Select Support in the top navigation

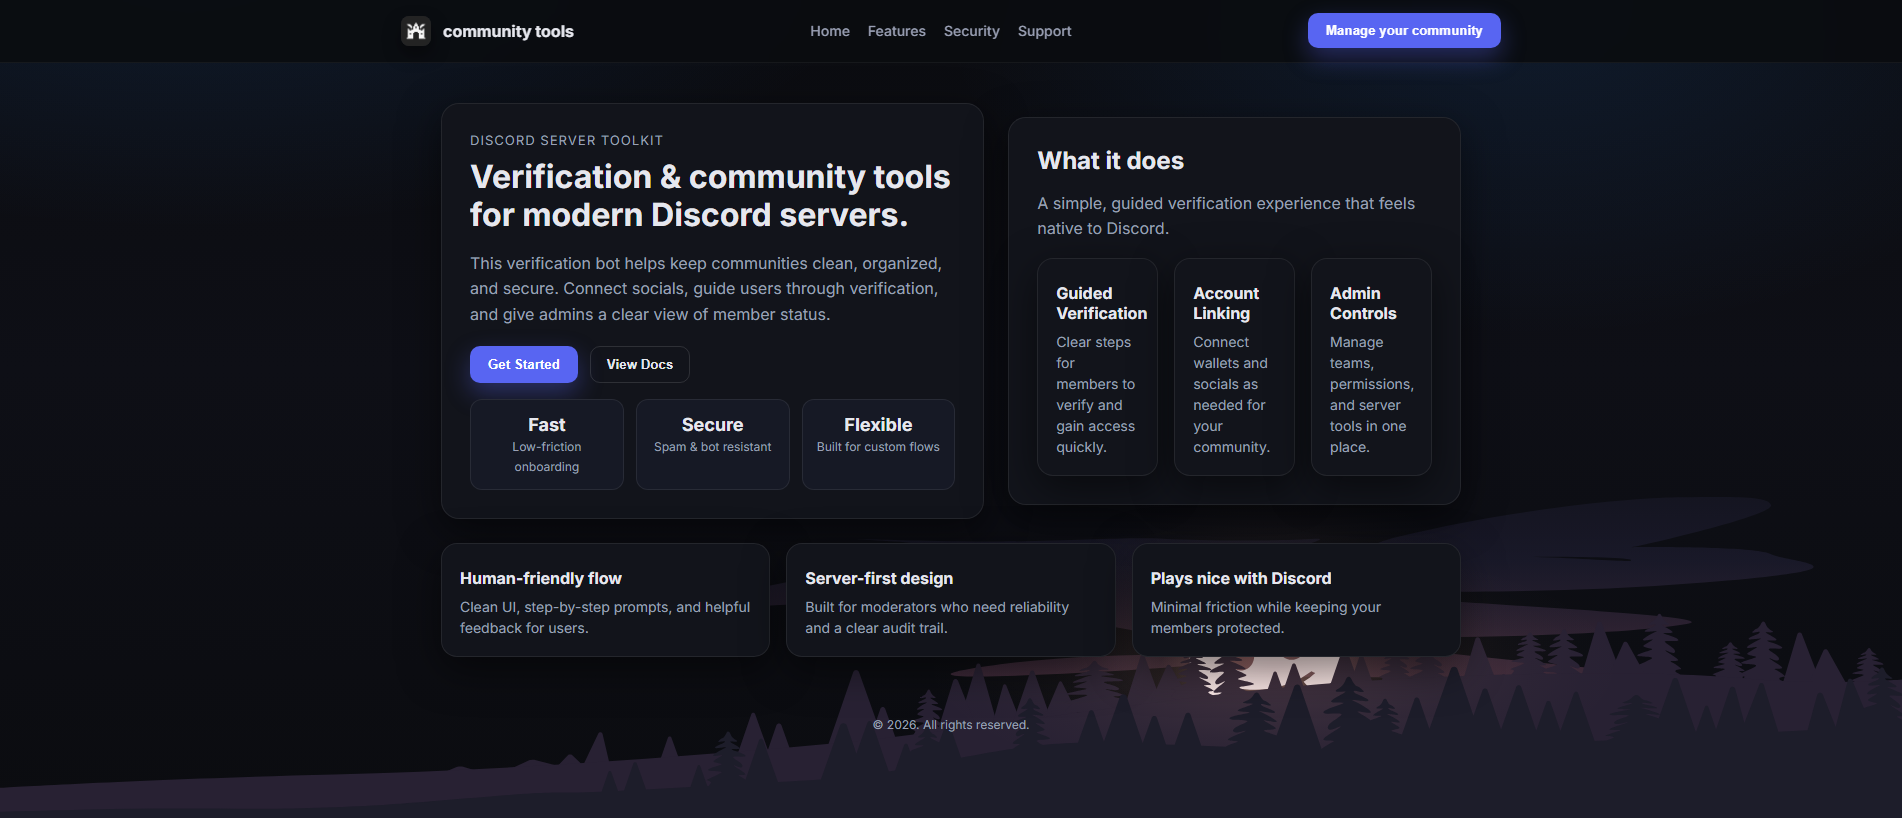[1045, 31]
